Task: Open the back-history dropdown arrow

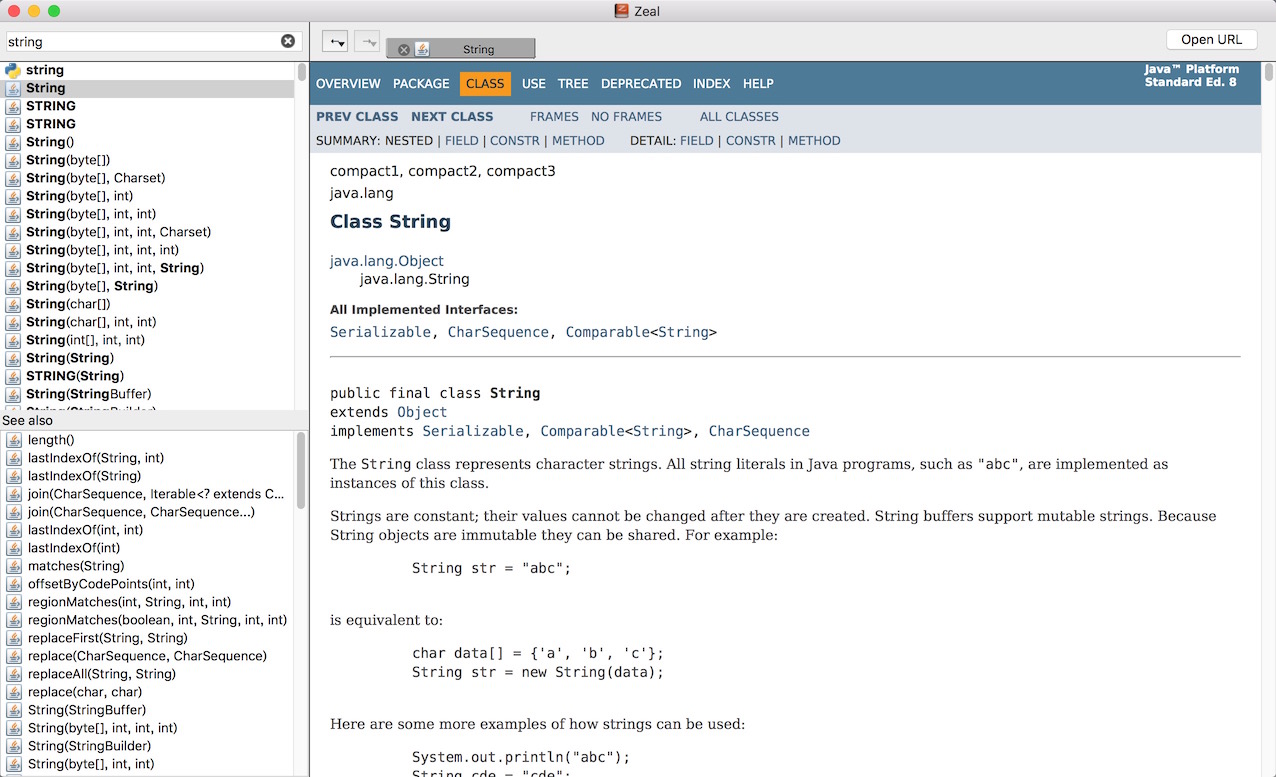Action: (x=336, y=41)
